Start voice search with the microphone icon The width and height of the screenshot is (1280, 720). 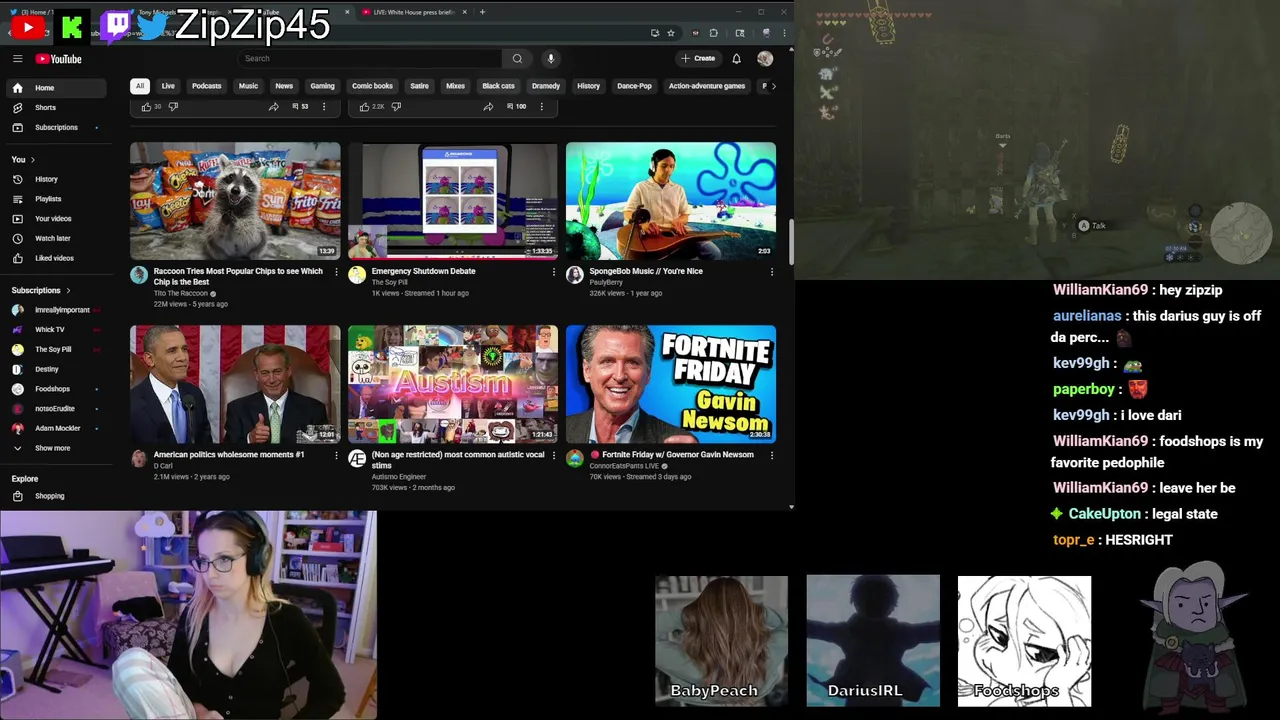[x=550, y=59]
